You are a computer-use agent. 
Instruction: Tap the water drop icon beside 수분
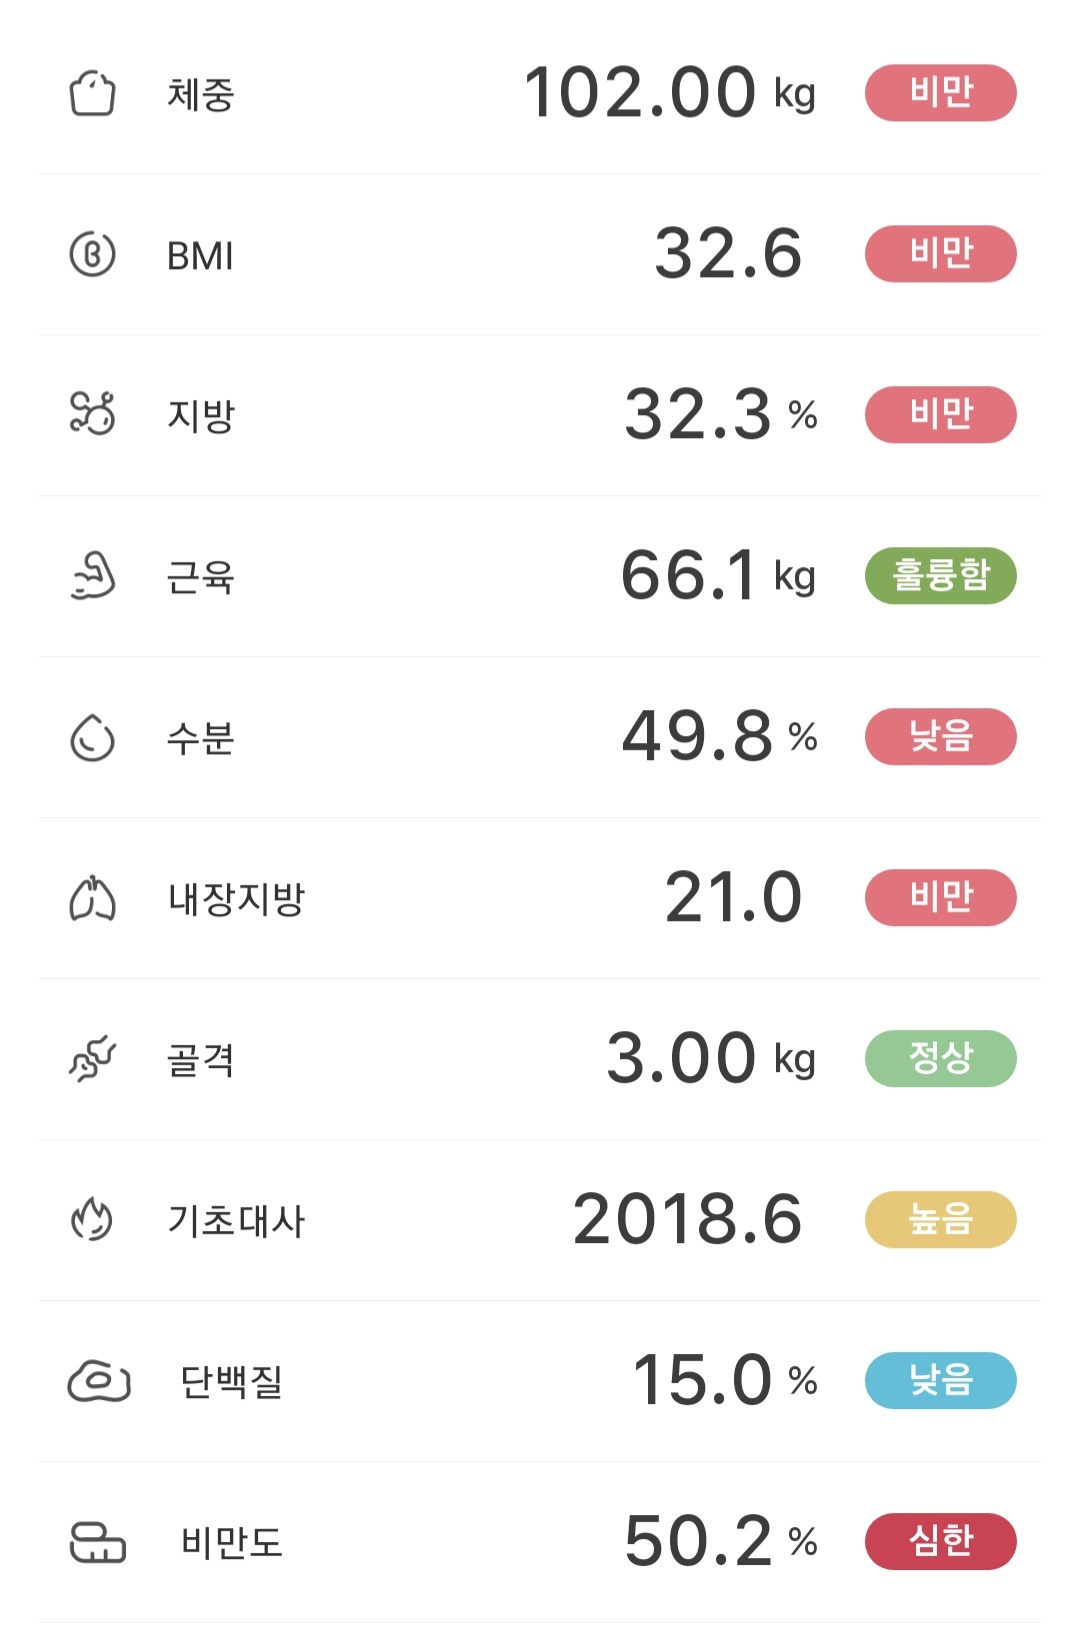coord(92,738)
